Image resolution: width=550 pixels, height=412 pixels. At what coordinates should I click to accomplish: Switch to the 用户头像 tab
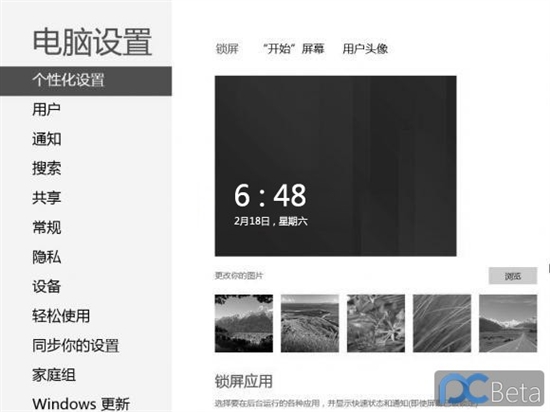tap(365, 49)
